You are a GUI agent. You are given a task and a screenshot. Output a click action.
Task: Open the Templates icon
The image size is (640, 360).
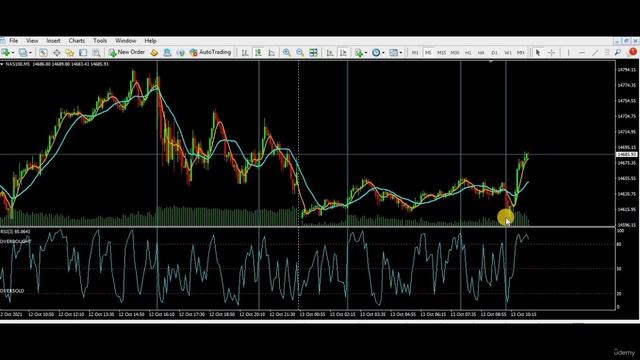pos(393,53)
